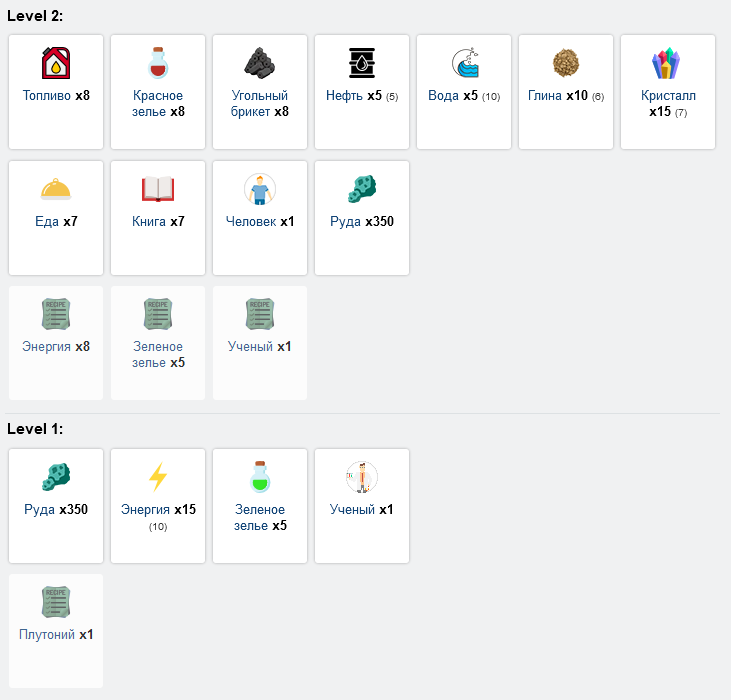Open the Руда x350 link in Level 2
Viewport: 731px width, 700px height.
pyautogui.click(x=362, y=221)
